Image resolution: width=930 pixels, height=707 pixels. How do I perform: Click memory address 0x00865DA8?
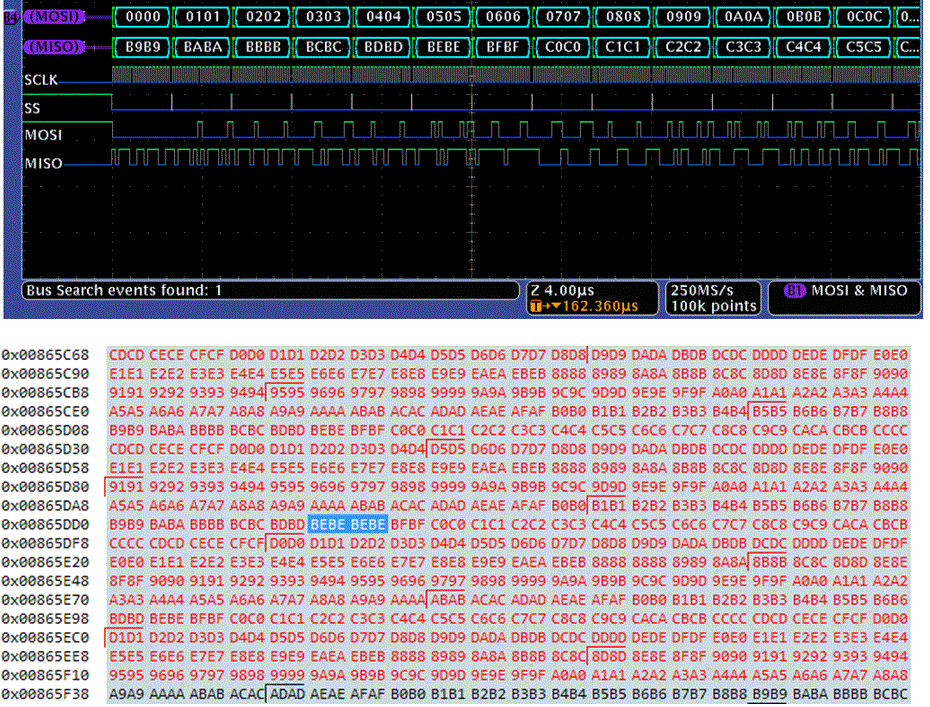point(45,506)
